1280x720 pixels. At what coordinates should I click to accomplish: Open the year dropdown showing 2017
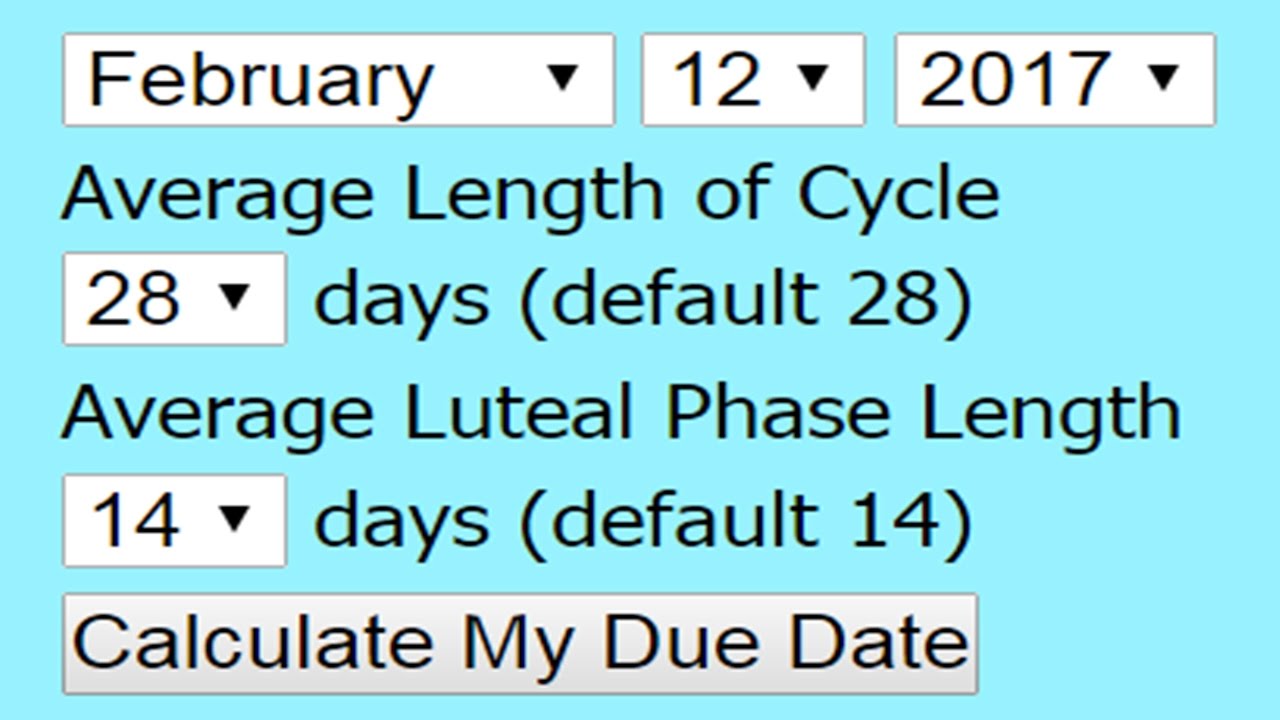[1055, 80]
